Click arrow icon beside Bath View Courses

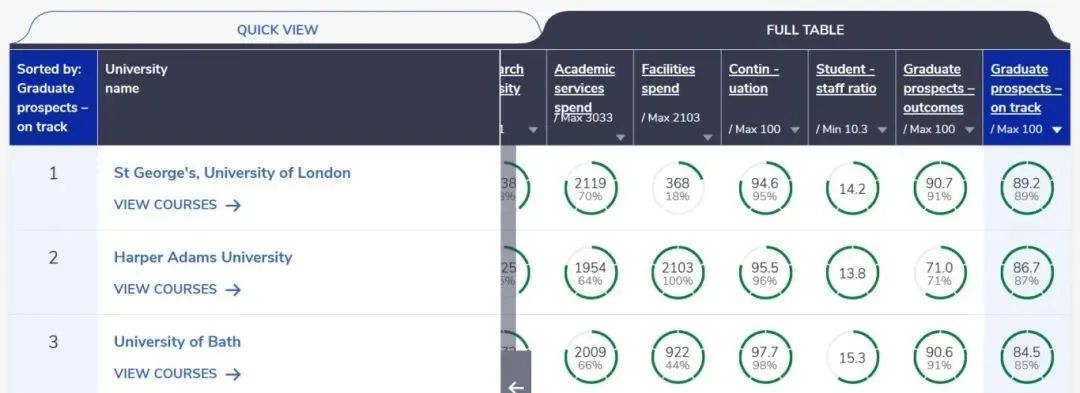click(233, 374)
